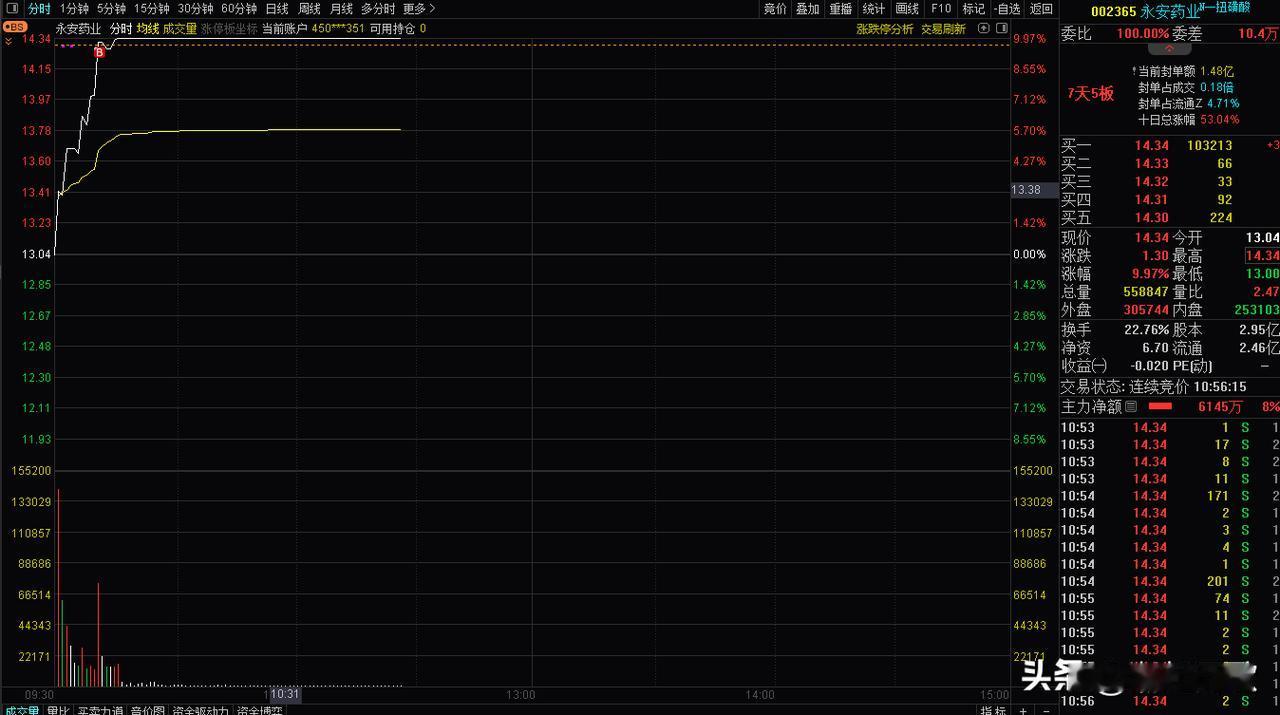The image size is (1280, 715).
Task: Click the 买一 bid row at 14.34
Action: [1170, 146]
